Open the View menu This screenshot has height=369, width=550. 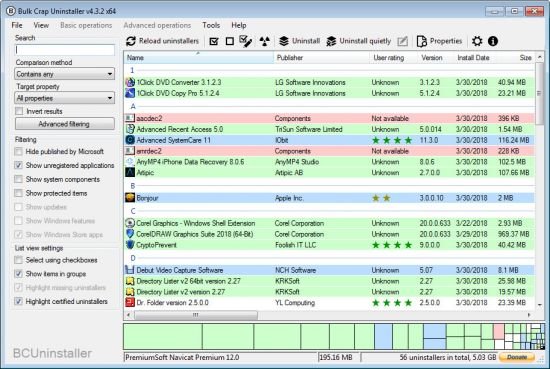tap(41, 25)
